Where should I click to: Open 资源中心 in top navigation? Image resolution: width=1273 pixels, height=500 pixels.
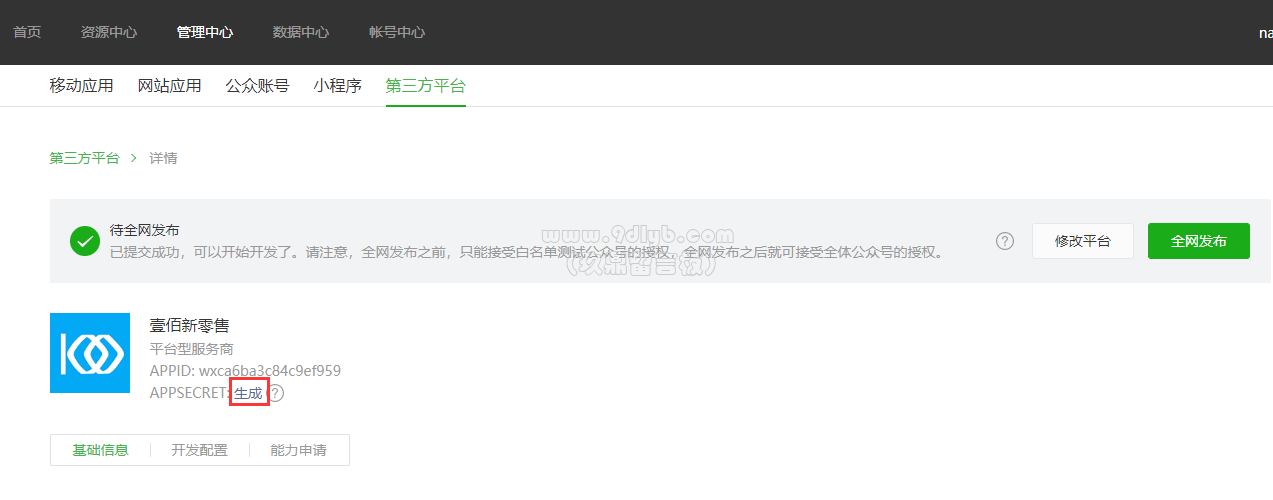coord(109,32)
